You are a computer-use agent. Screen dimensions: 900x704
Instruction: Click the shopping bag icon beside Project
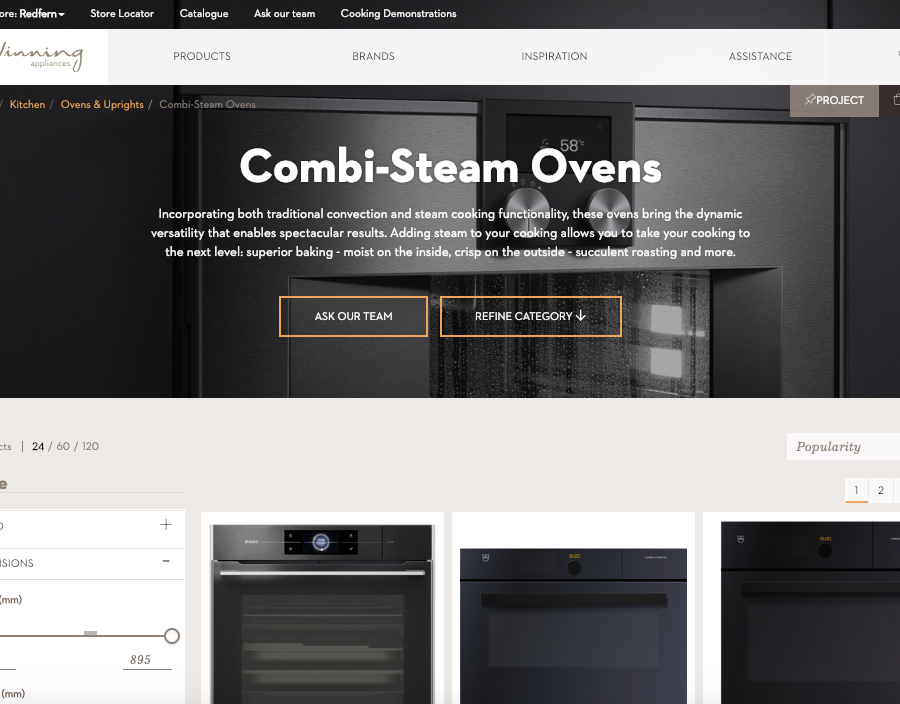coord(895,100)
